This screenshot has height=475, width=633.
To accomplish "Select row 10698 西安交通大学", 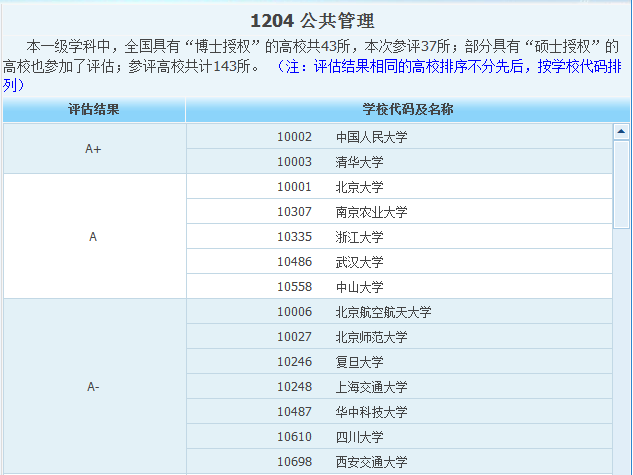I will tap(399, 462).
